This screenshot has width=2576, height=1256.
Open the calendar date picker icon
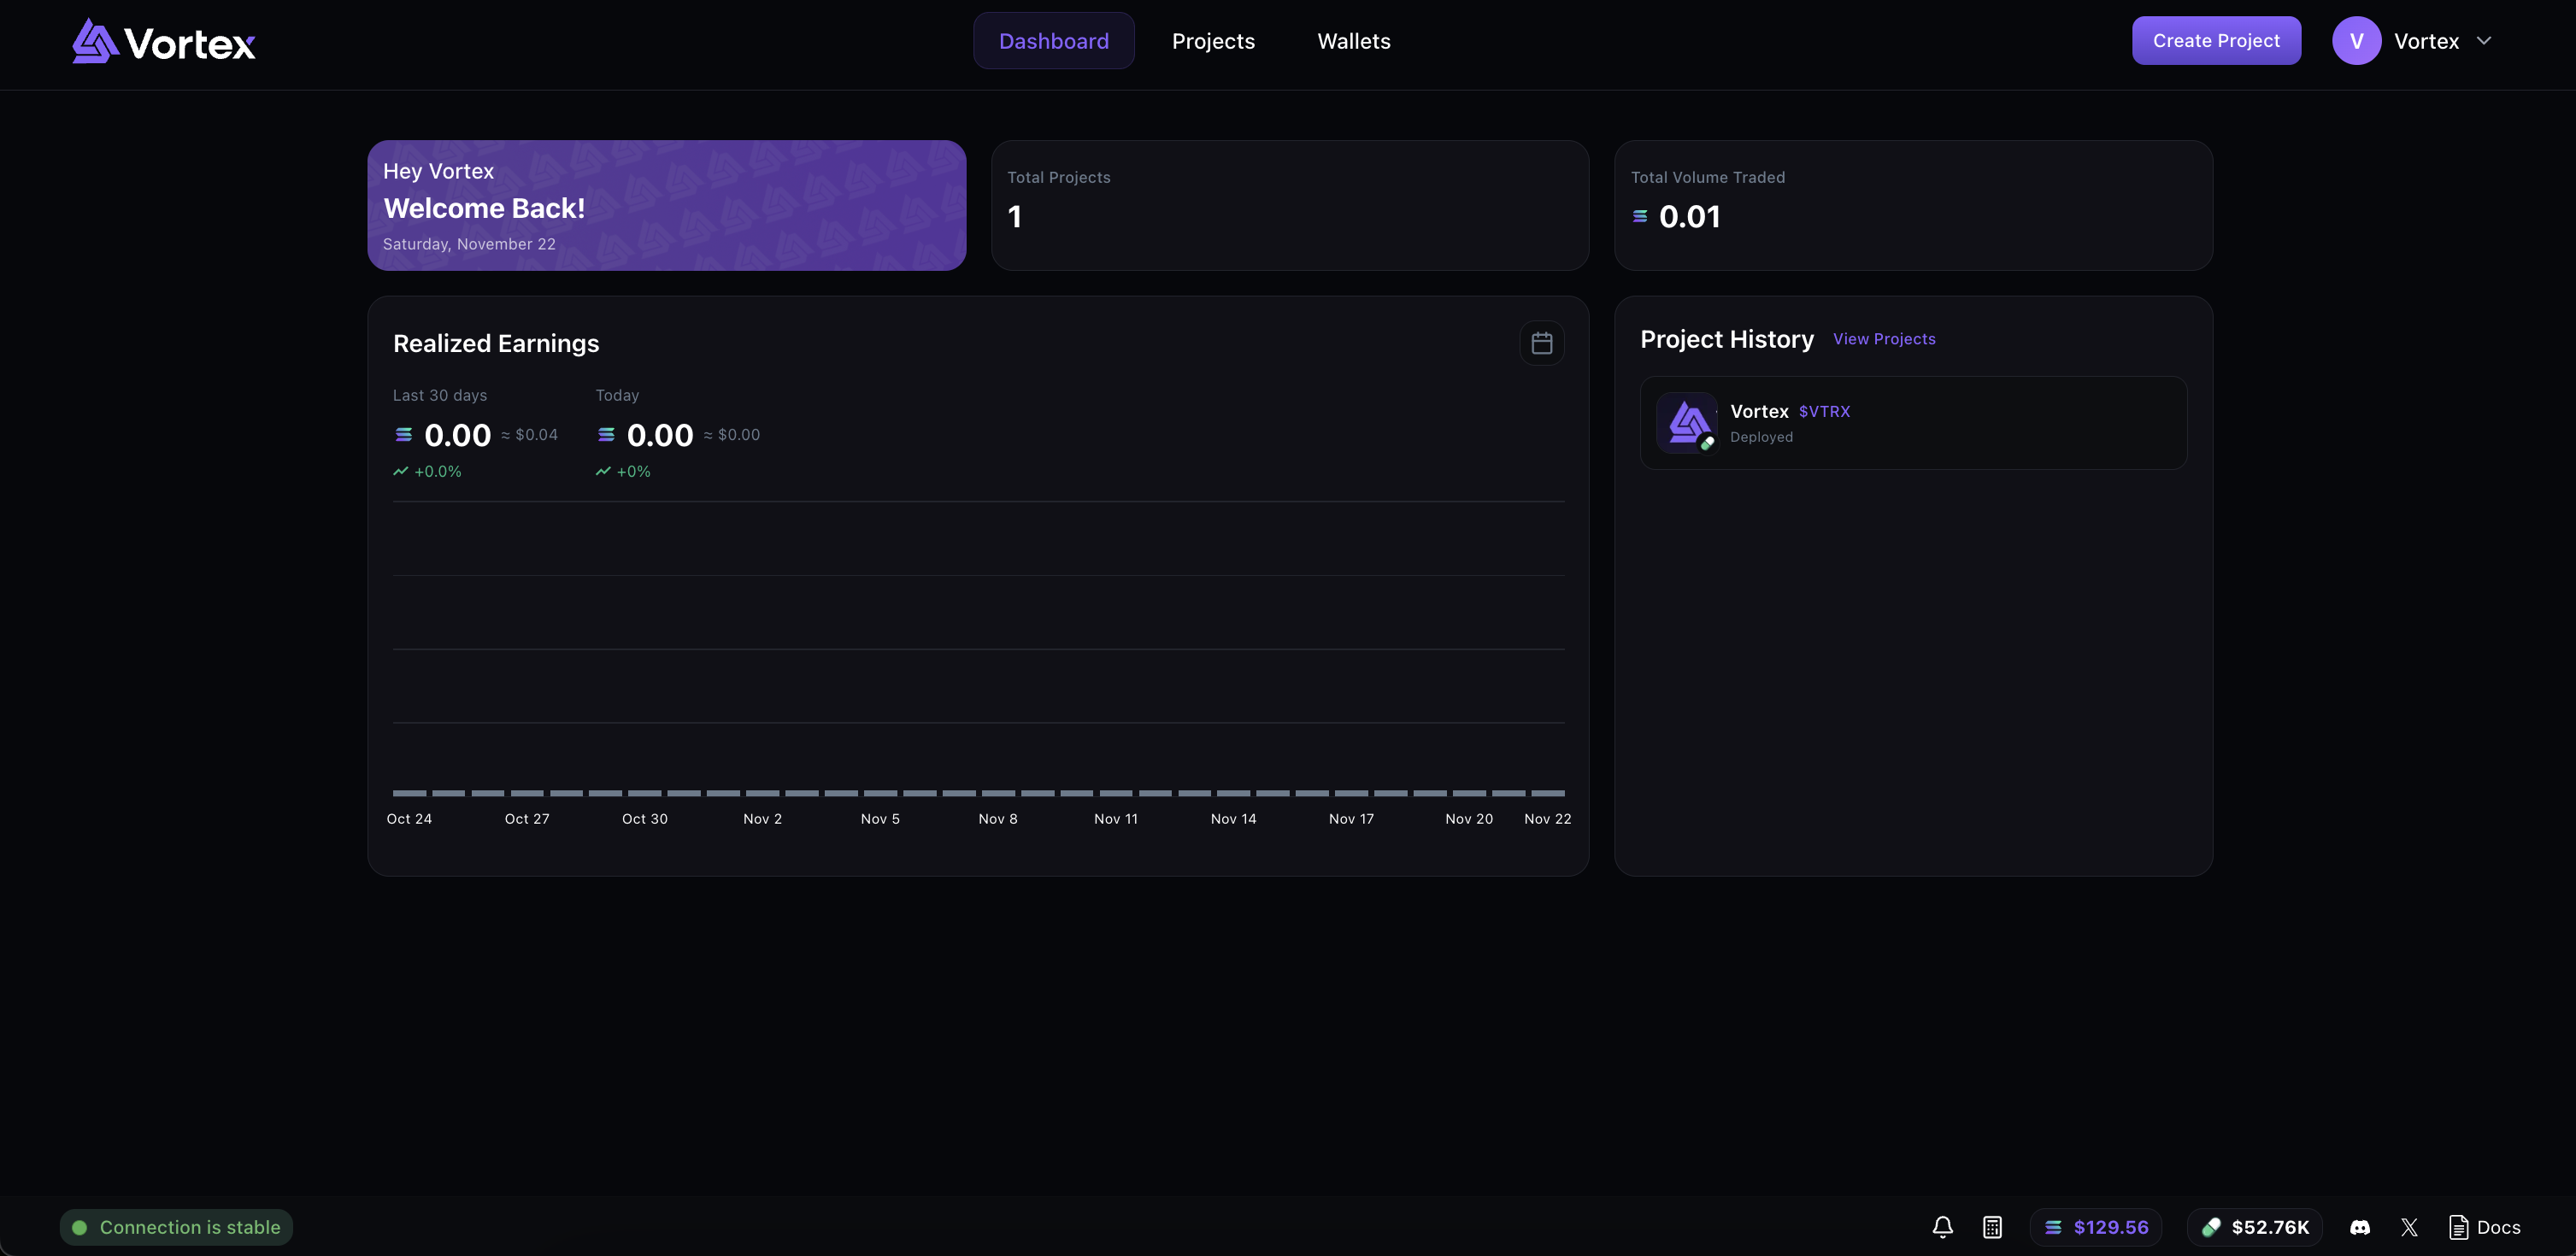click(x=1541, y=343)
